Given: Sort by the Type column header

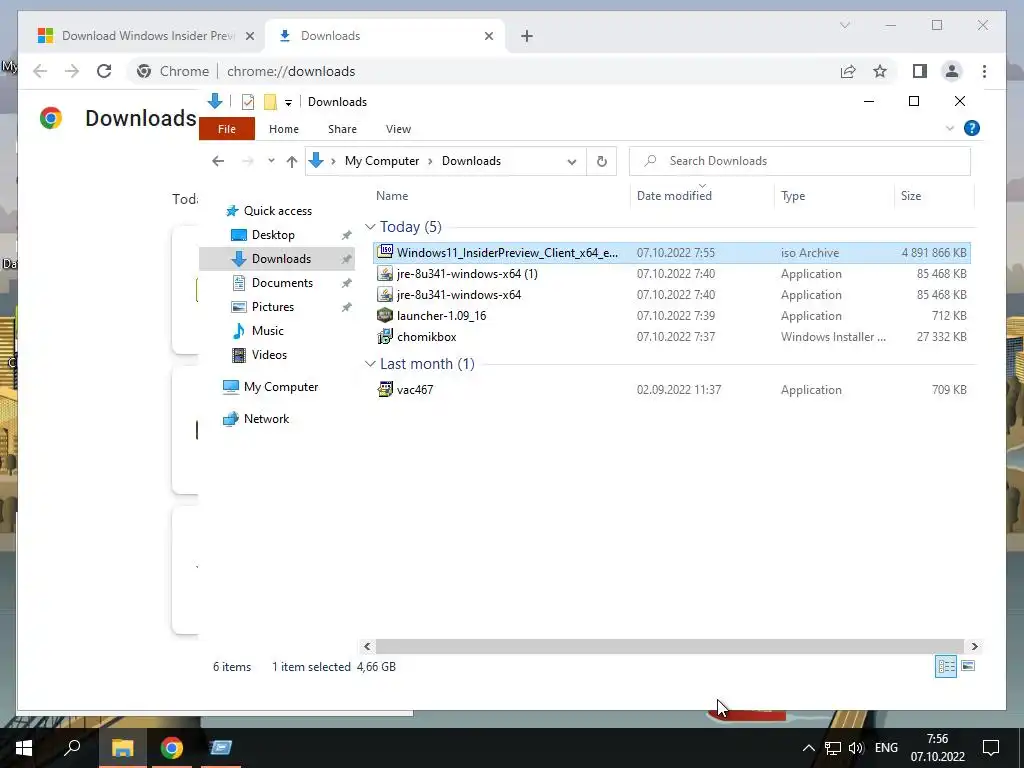Looking at the screenshot, I should pyautogui.click(x=793, y=195).
